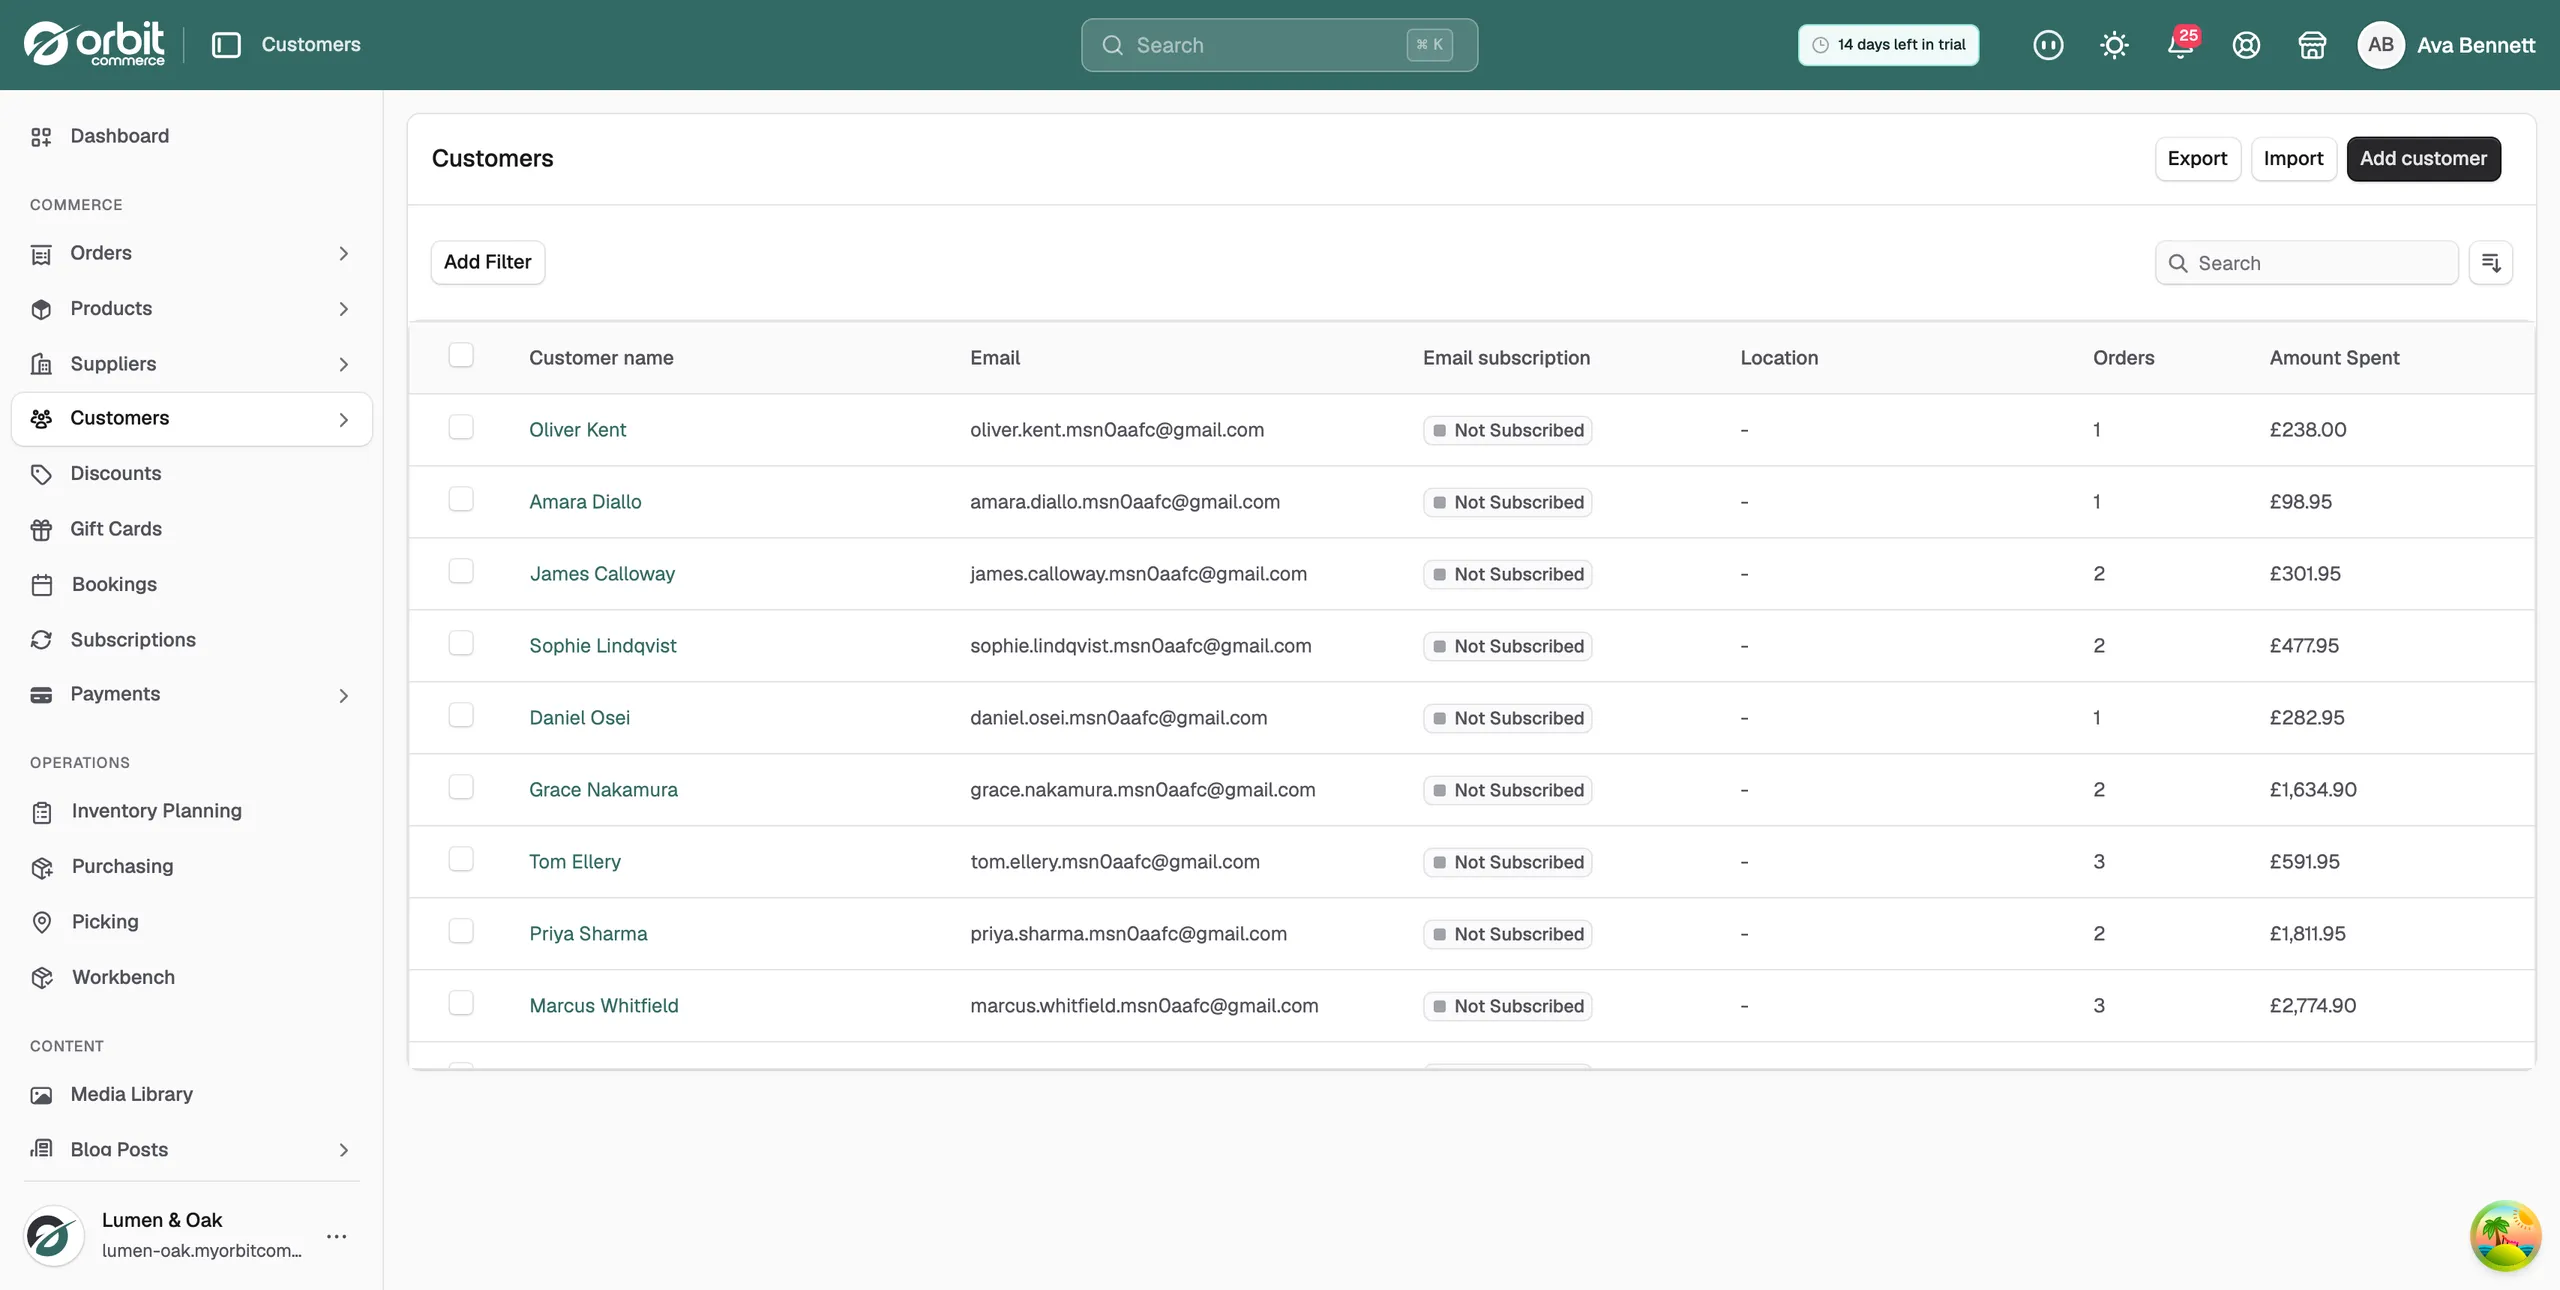
Task: Toggle the sidebar panel icon in header
Action: click(x=226, y=45)
